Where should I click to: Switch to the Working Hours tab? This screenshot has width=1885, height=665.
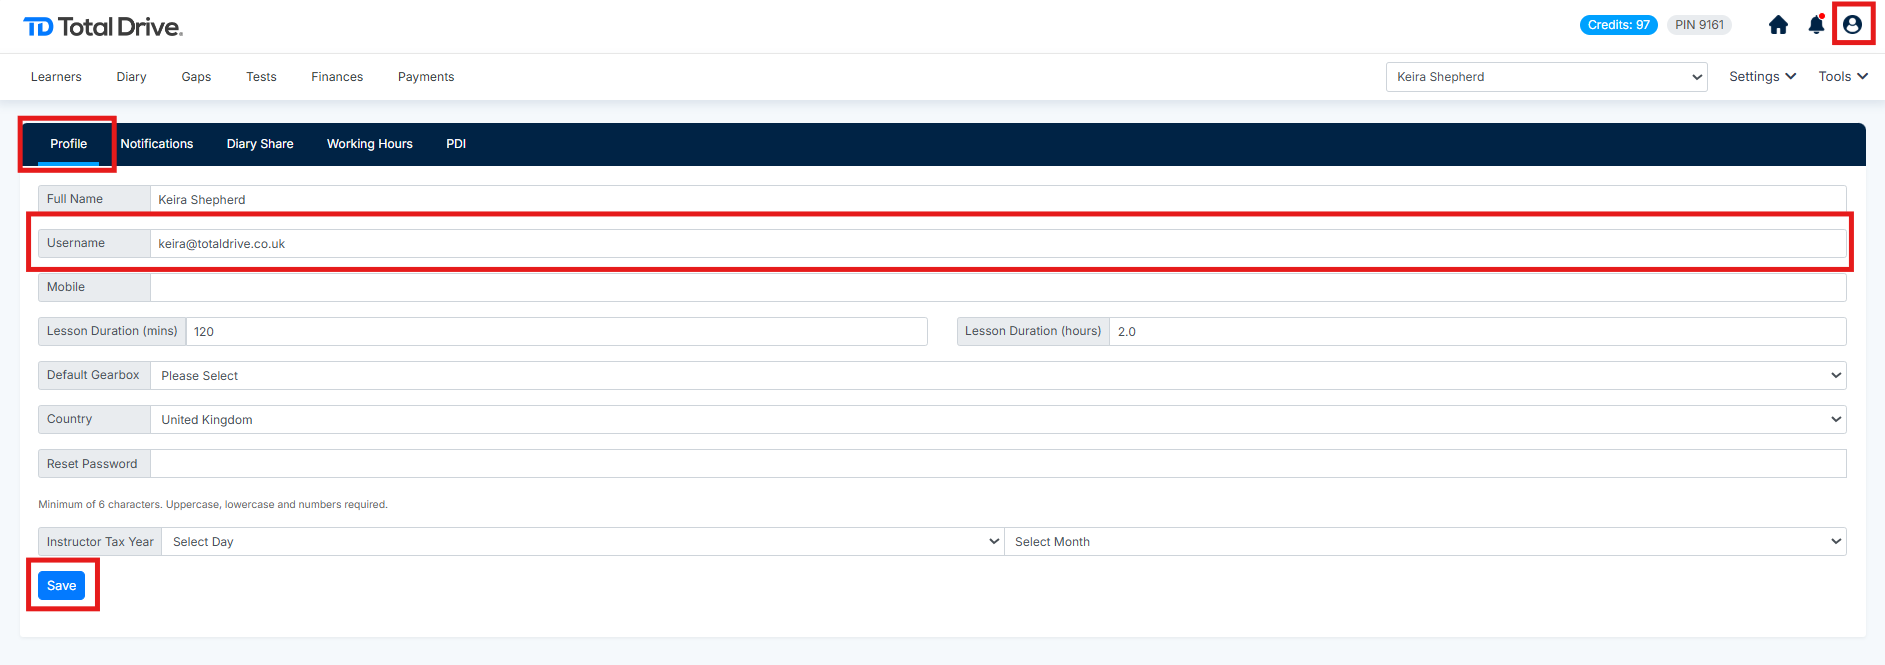point(370,144)
